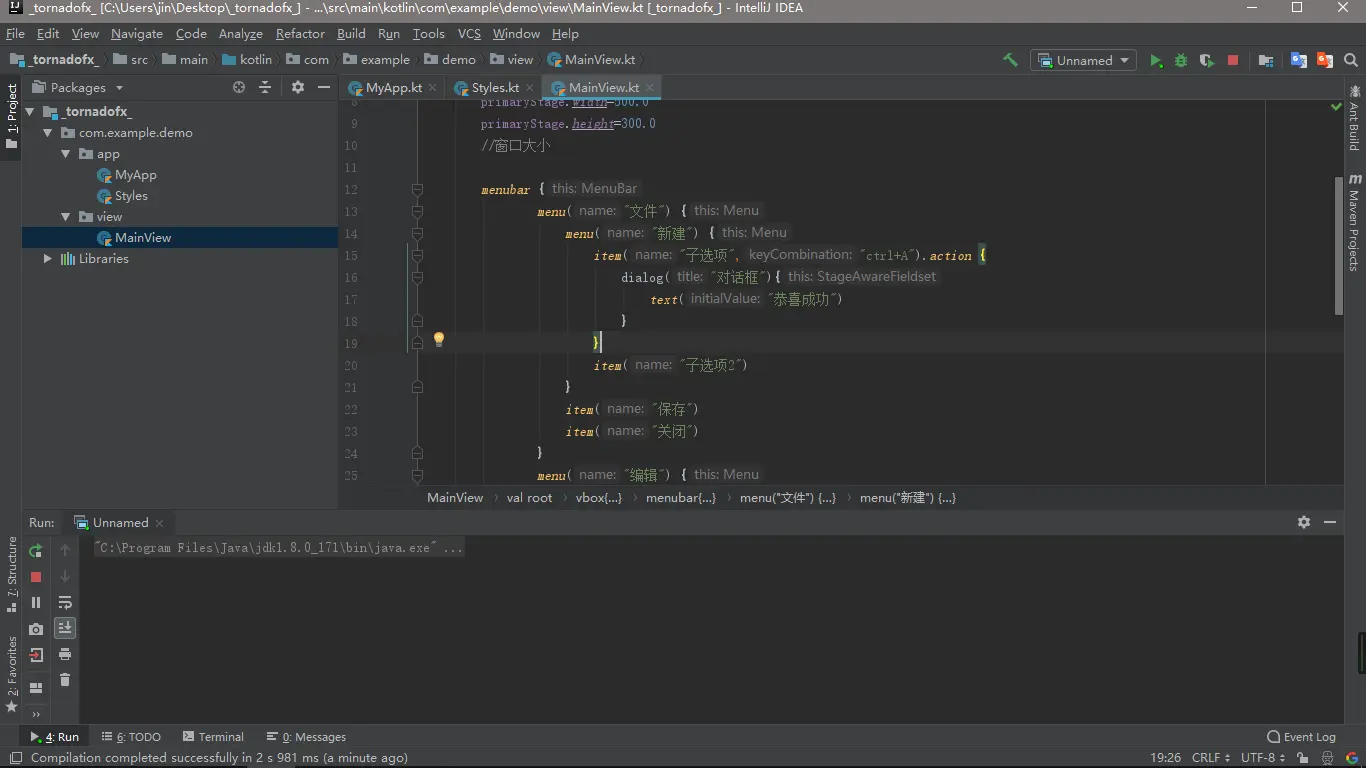
Task: Click the orange Google Translate icon
Action: 1325,60
